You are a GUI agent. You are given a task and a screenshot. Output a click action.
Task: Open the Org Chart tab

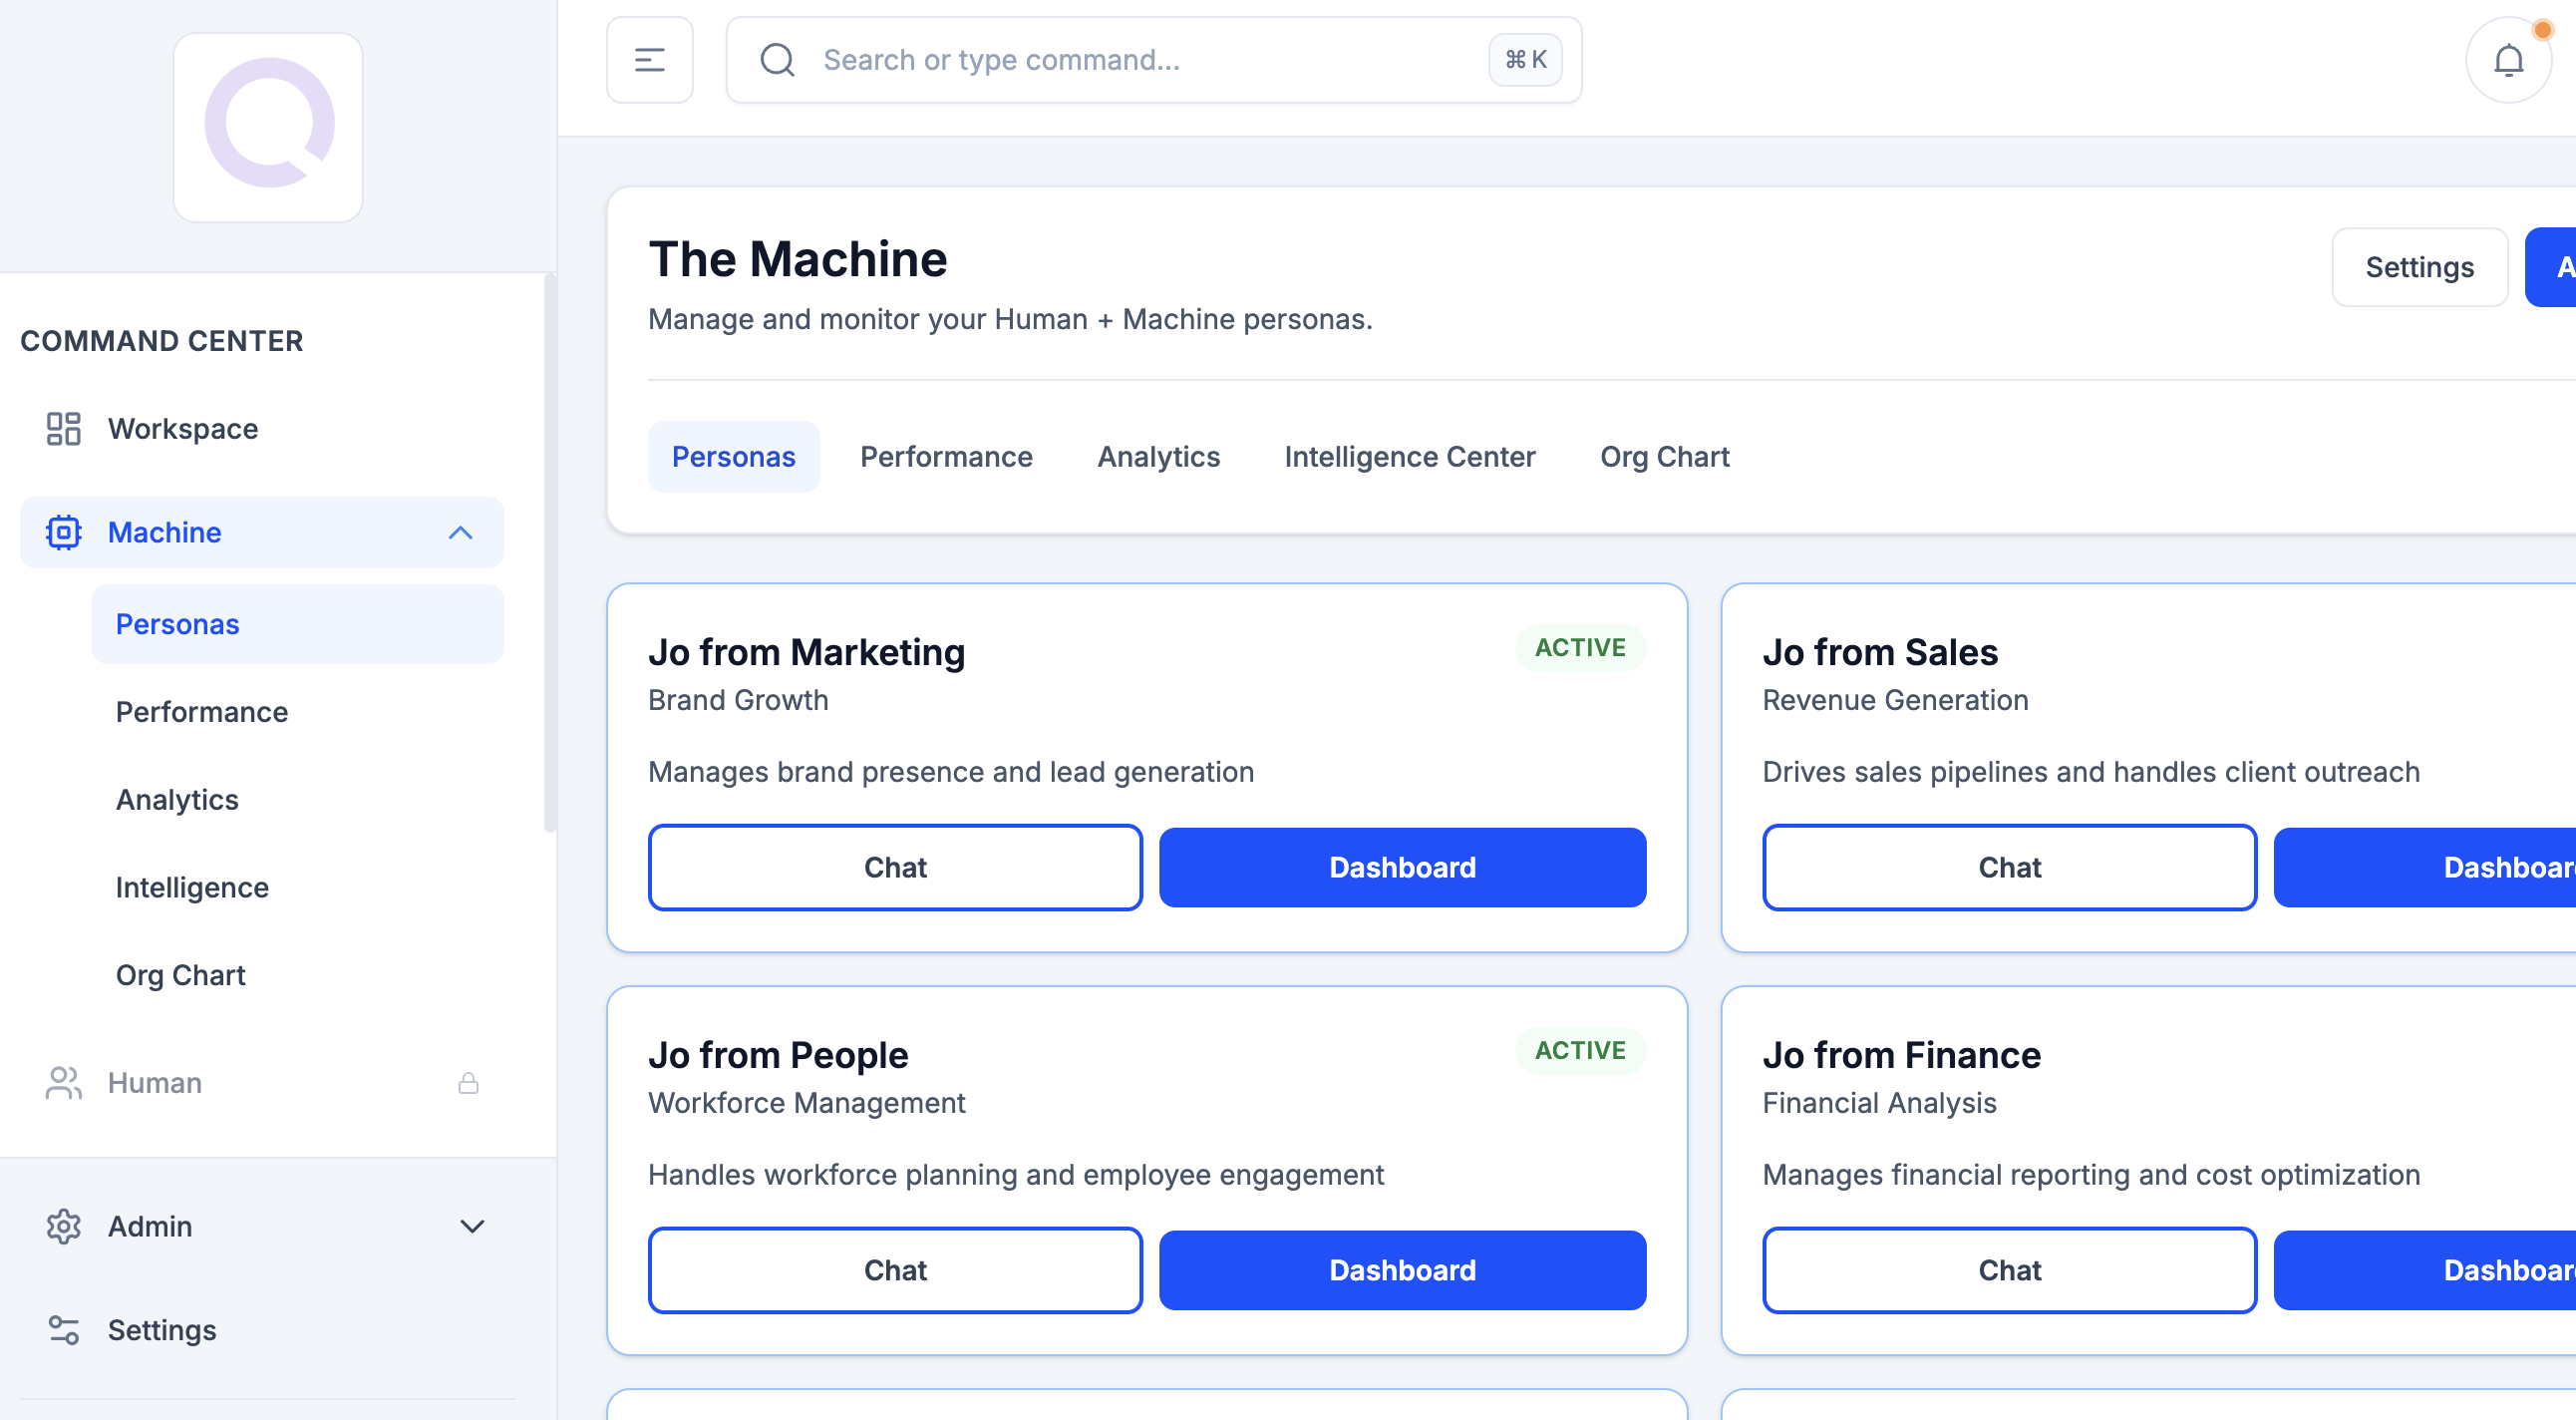pos(1664,457)
